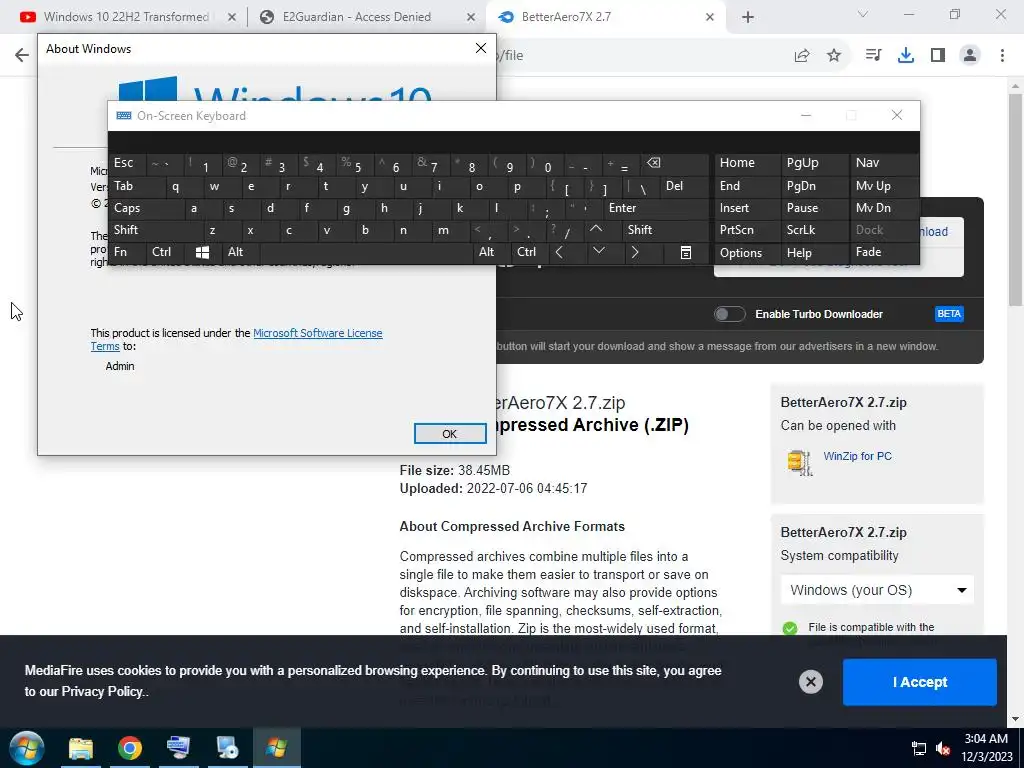Click Del key on On-Screen Keyboard

[x=684, y=186]
